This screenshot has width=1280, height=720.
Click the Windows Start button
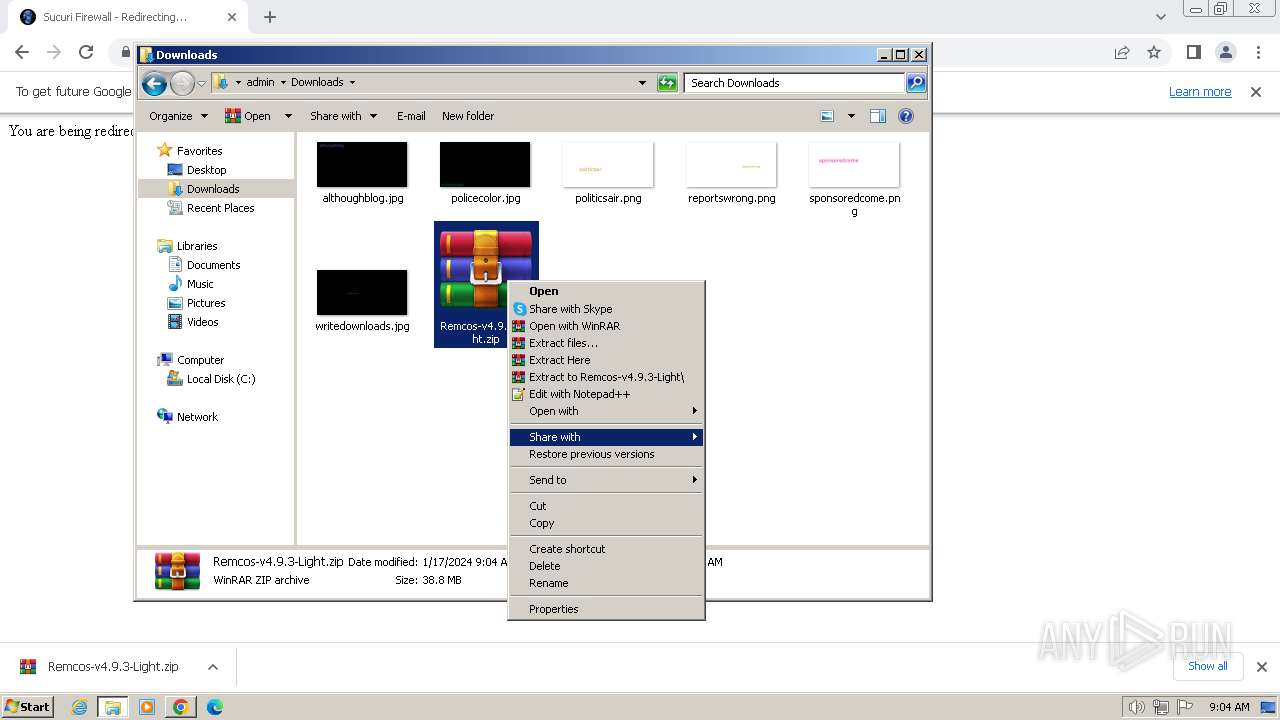(28, 707)
